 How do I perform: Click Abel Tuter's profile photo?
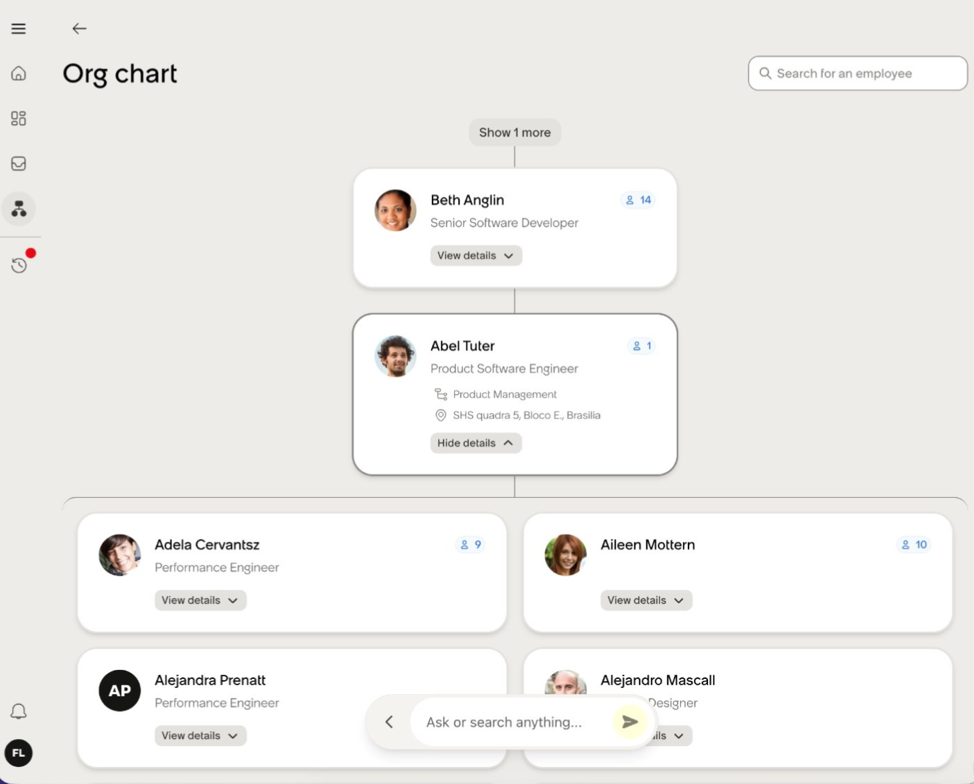click(x=395, y=357)
